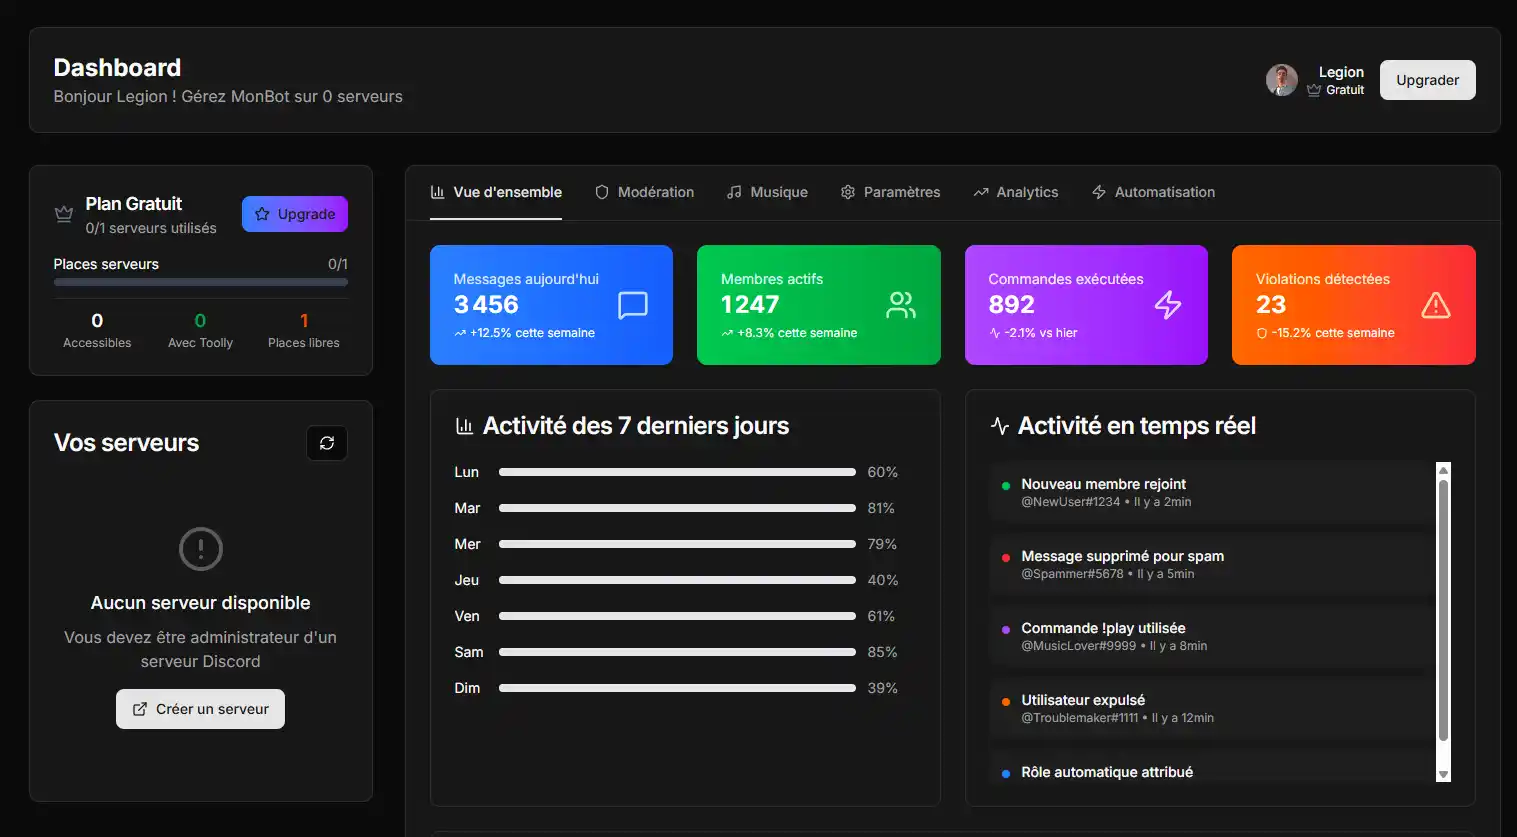This screenshot has height=837, width=1517.
Task: Click the Sam activity bar
Action: [x=677, y=652]
